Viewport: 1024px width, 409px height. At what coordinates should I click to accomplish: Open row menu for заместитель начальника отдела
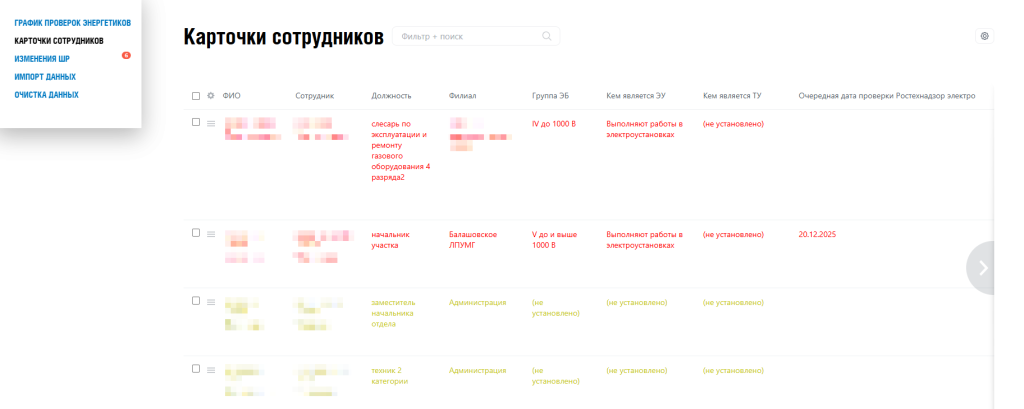tap(211, 302)
